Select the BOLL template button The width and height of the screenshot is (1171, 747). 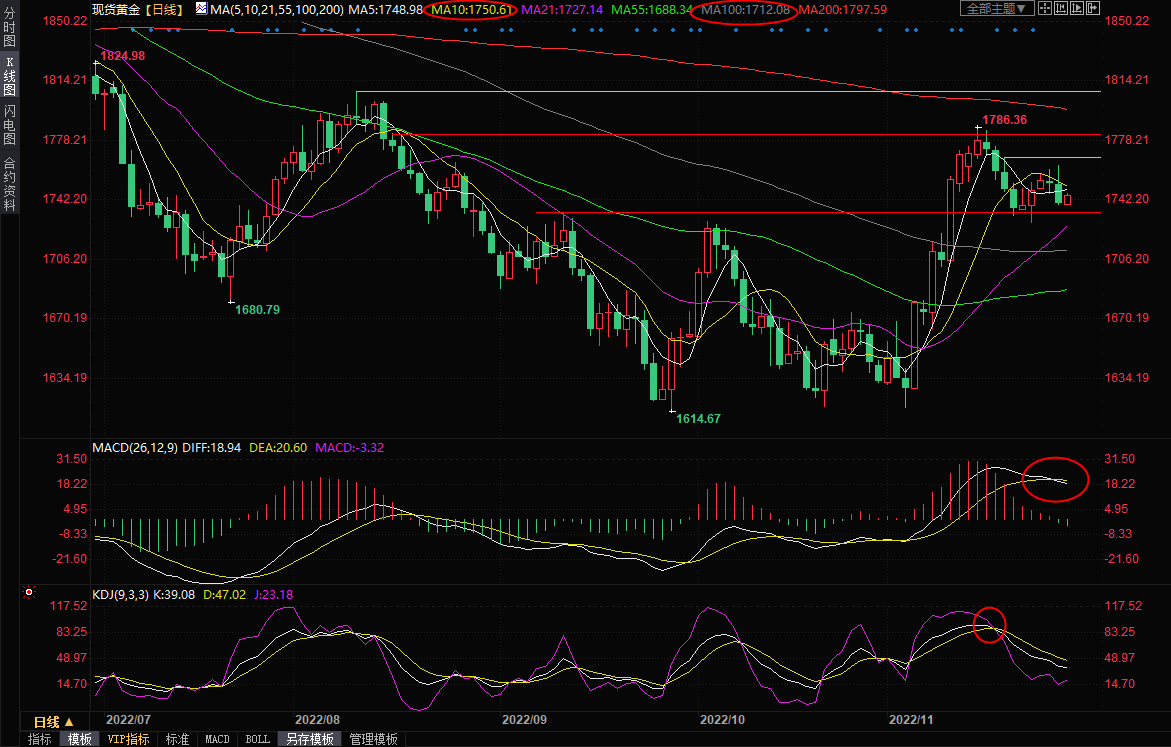(257, 739)
